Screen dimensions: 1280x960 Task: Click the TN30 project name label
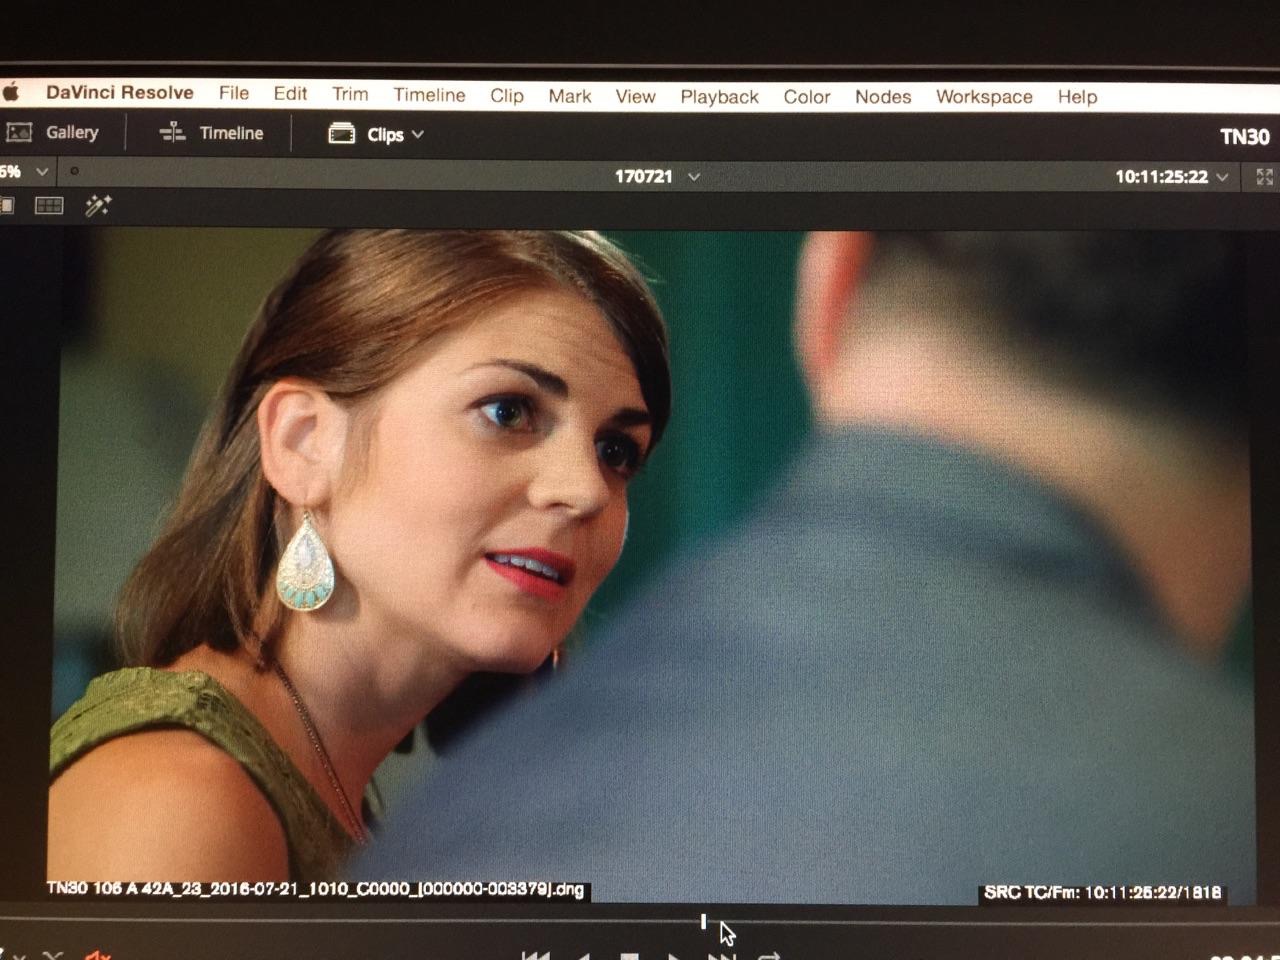[1244, 137]
